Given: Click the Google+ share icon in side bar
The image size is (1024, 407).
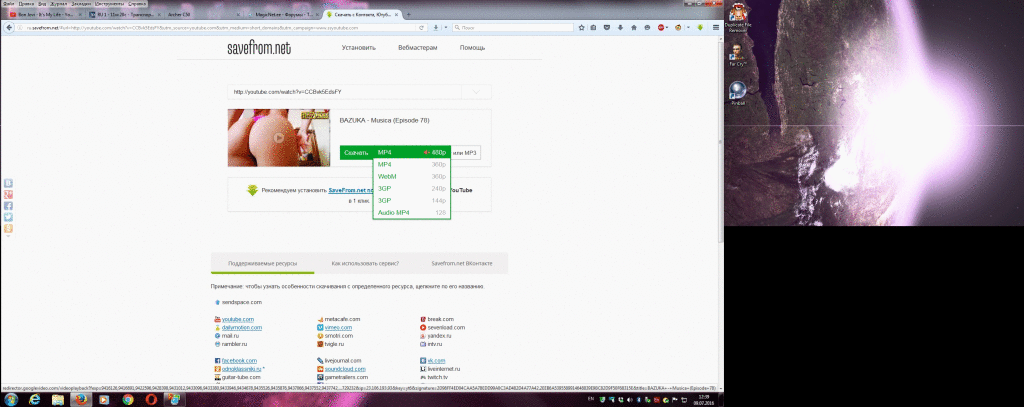Looking at the screenshot, I should click(8, 195).
